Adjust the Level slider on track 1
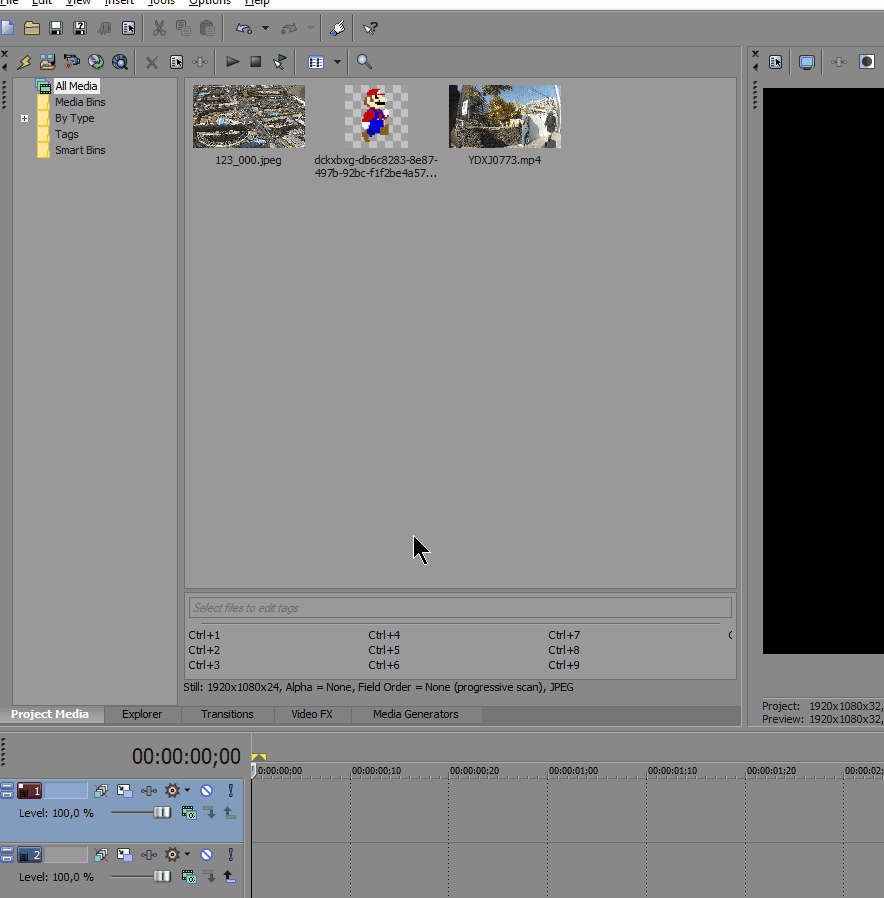The width and height of the screenshot is (884, 898). [x=163, y=812]
